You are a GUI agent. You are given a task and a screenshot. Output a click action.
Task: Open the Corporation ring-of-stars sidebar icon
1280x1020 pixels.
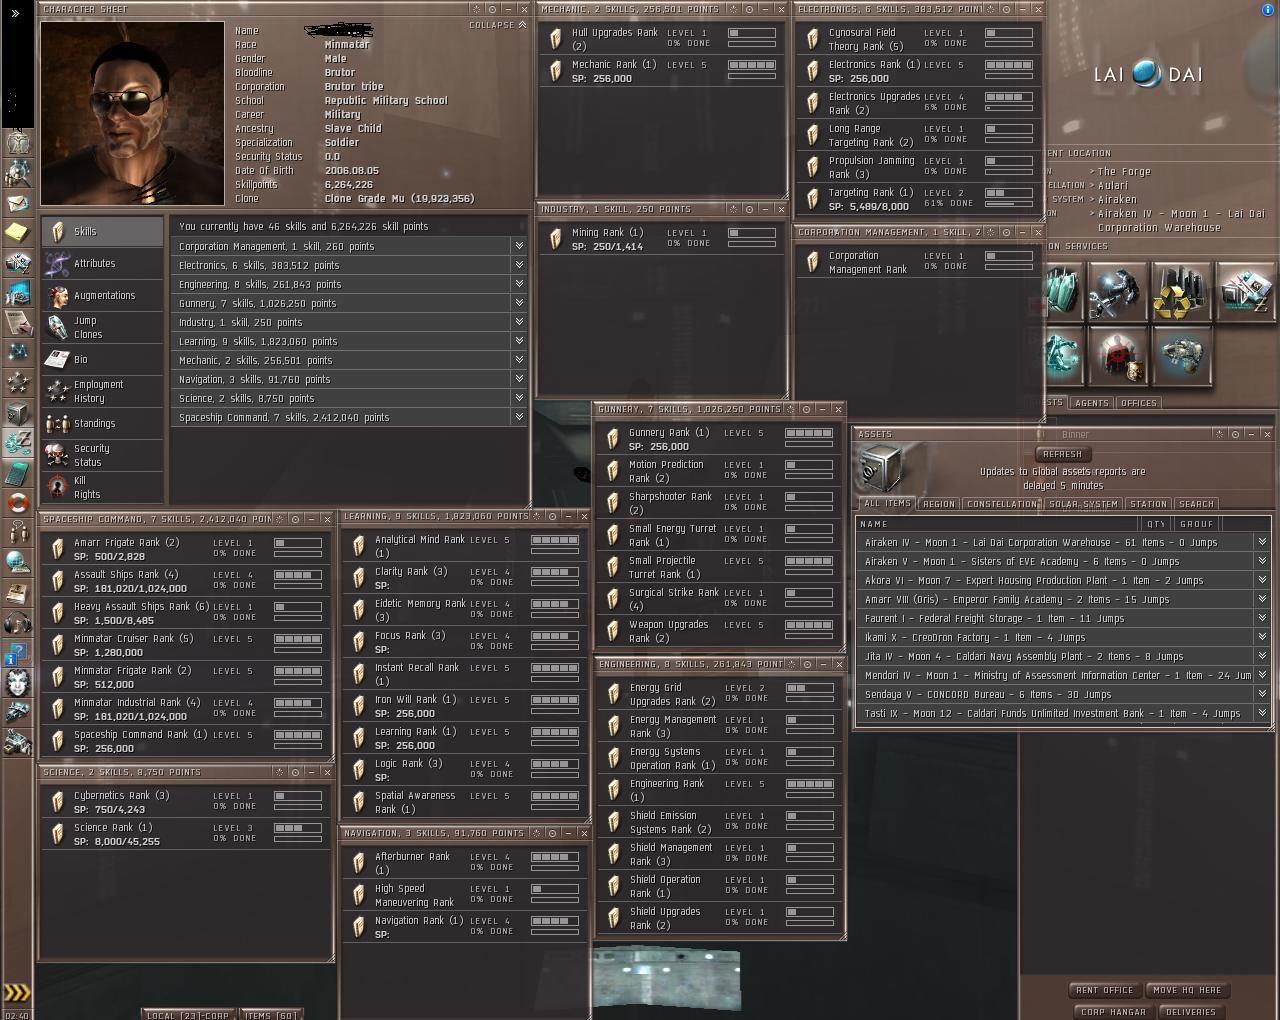tap(17, 383)
